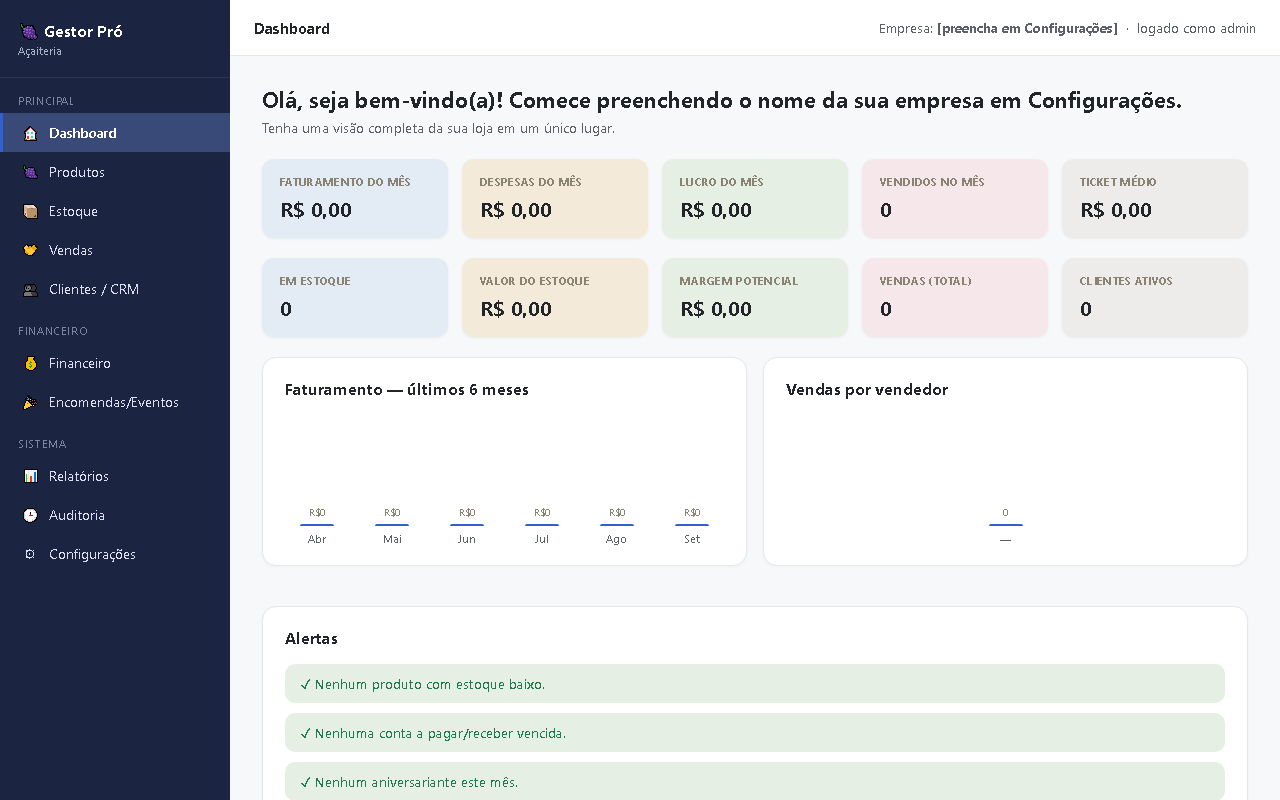Click the Financeiro money bag icon
Viewport: 1280px width, 800px height.
coord(30,363)
